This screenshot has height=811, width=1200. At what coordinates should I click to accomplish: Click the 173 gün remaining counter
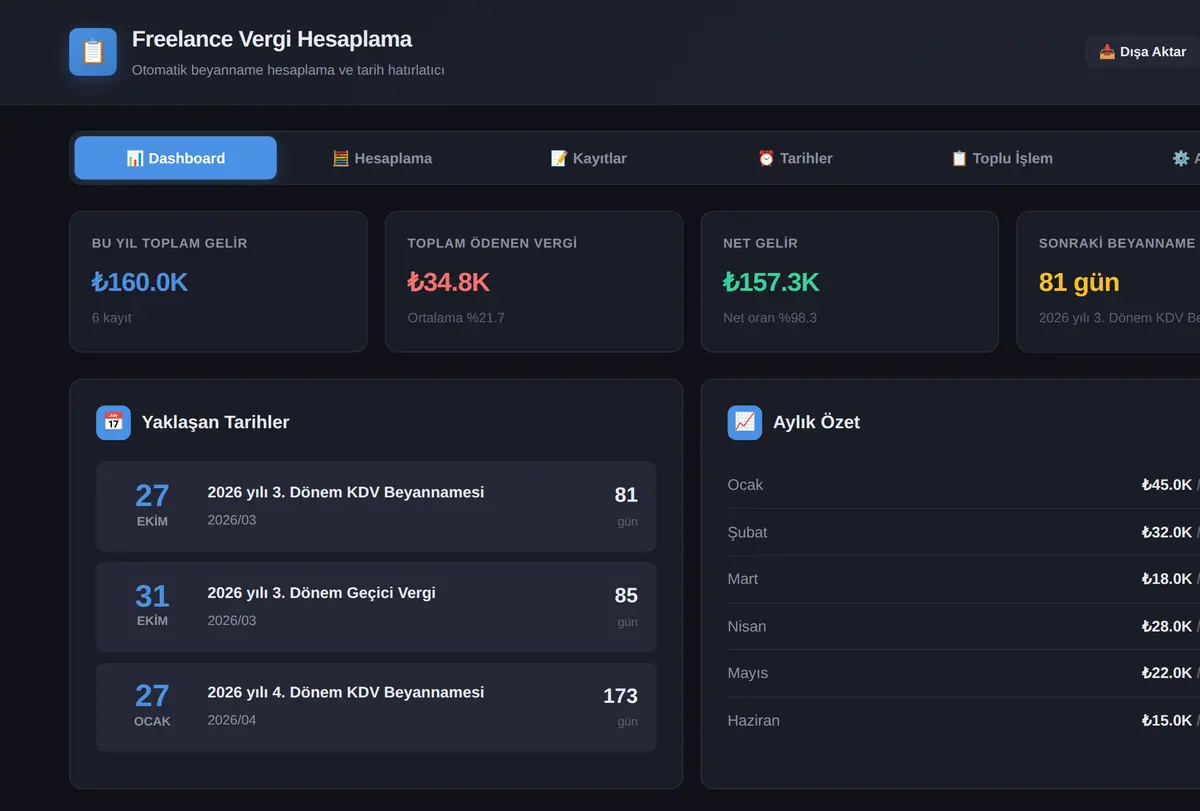point(621,706)
